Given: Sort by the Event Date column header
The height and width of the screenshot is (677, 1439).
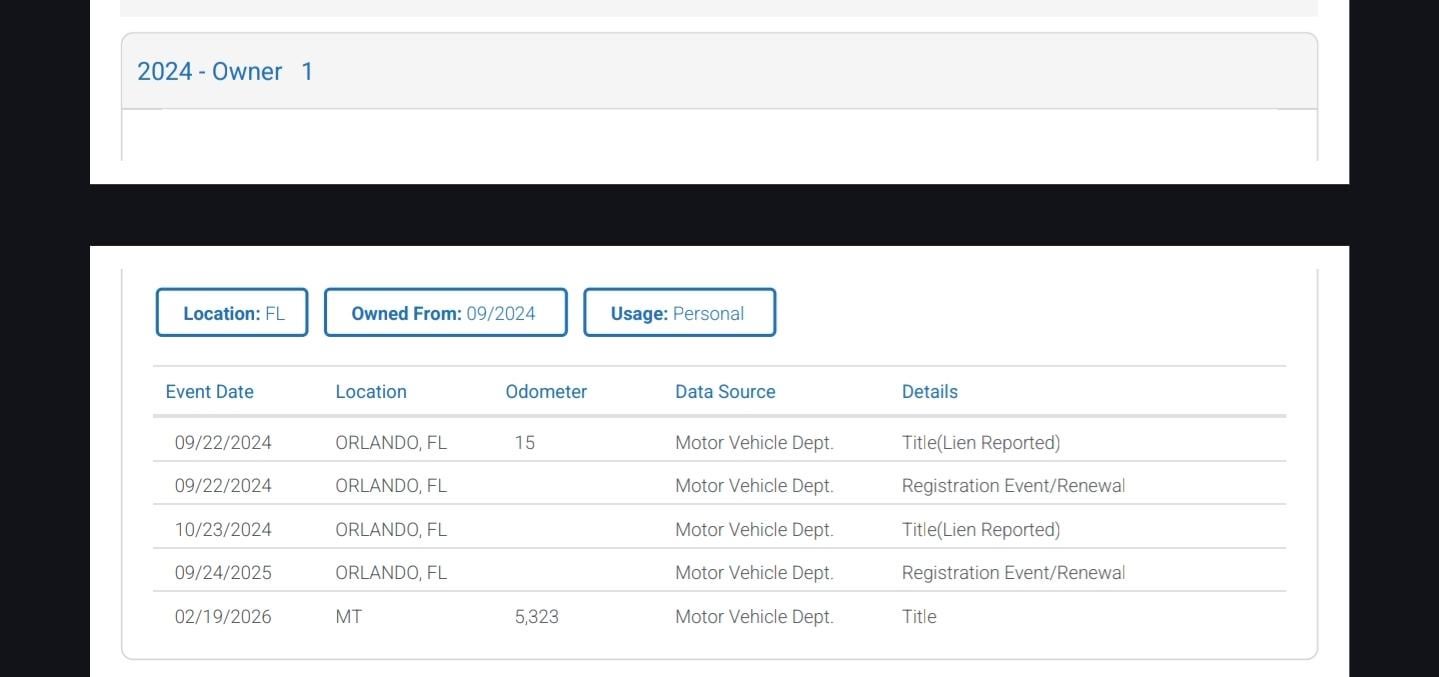Looking at the screenshot, I should pyautogui.click(x=209, y=392).
